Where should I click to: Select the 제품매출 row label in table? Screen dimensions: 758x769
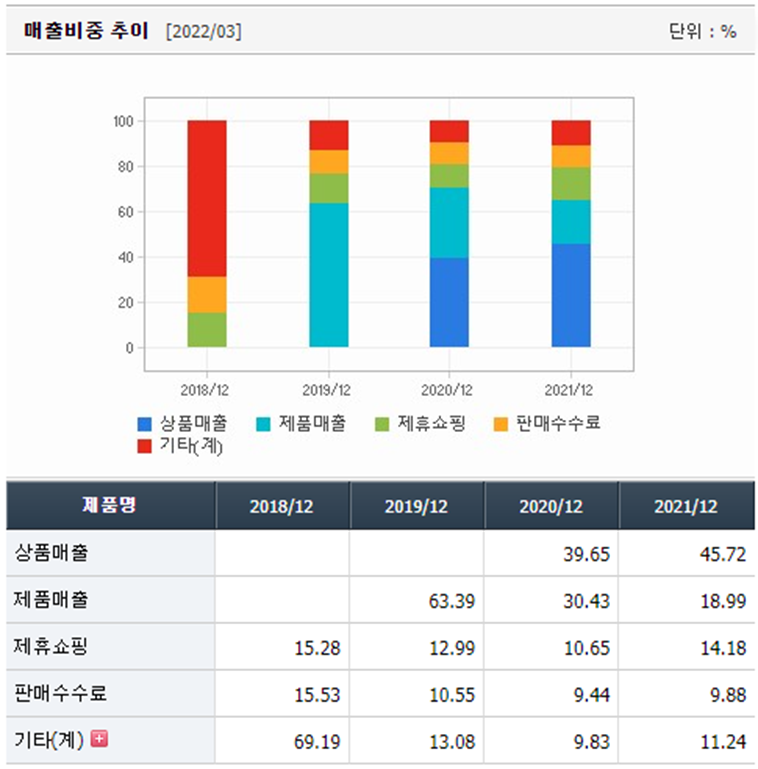51,599
